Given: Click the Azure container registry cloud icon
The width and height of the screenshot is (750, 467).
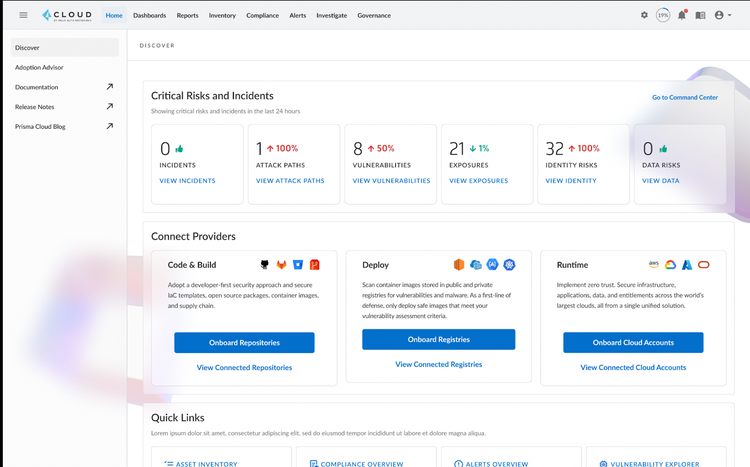Looking at the screenshot, I should (475, 265).
